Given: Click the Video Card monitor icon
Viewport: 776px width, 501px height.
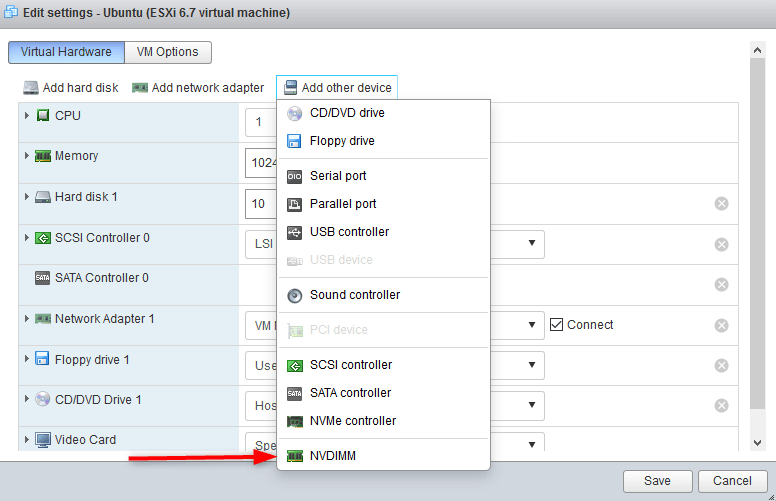Looking at the screenshot, I should click(x=43, y=440).
